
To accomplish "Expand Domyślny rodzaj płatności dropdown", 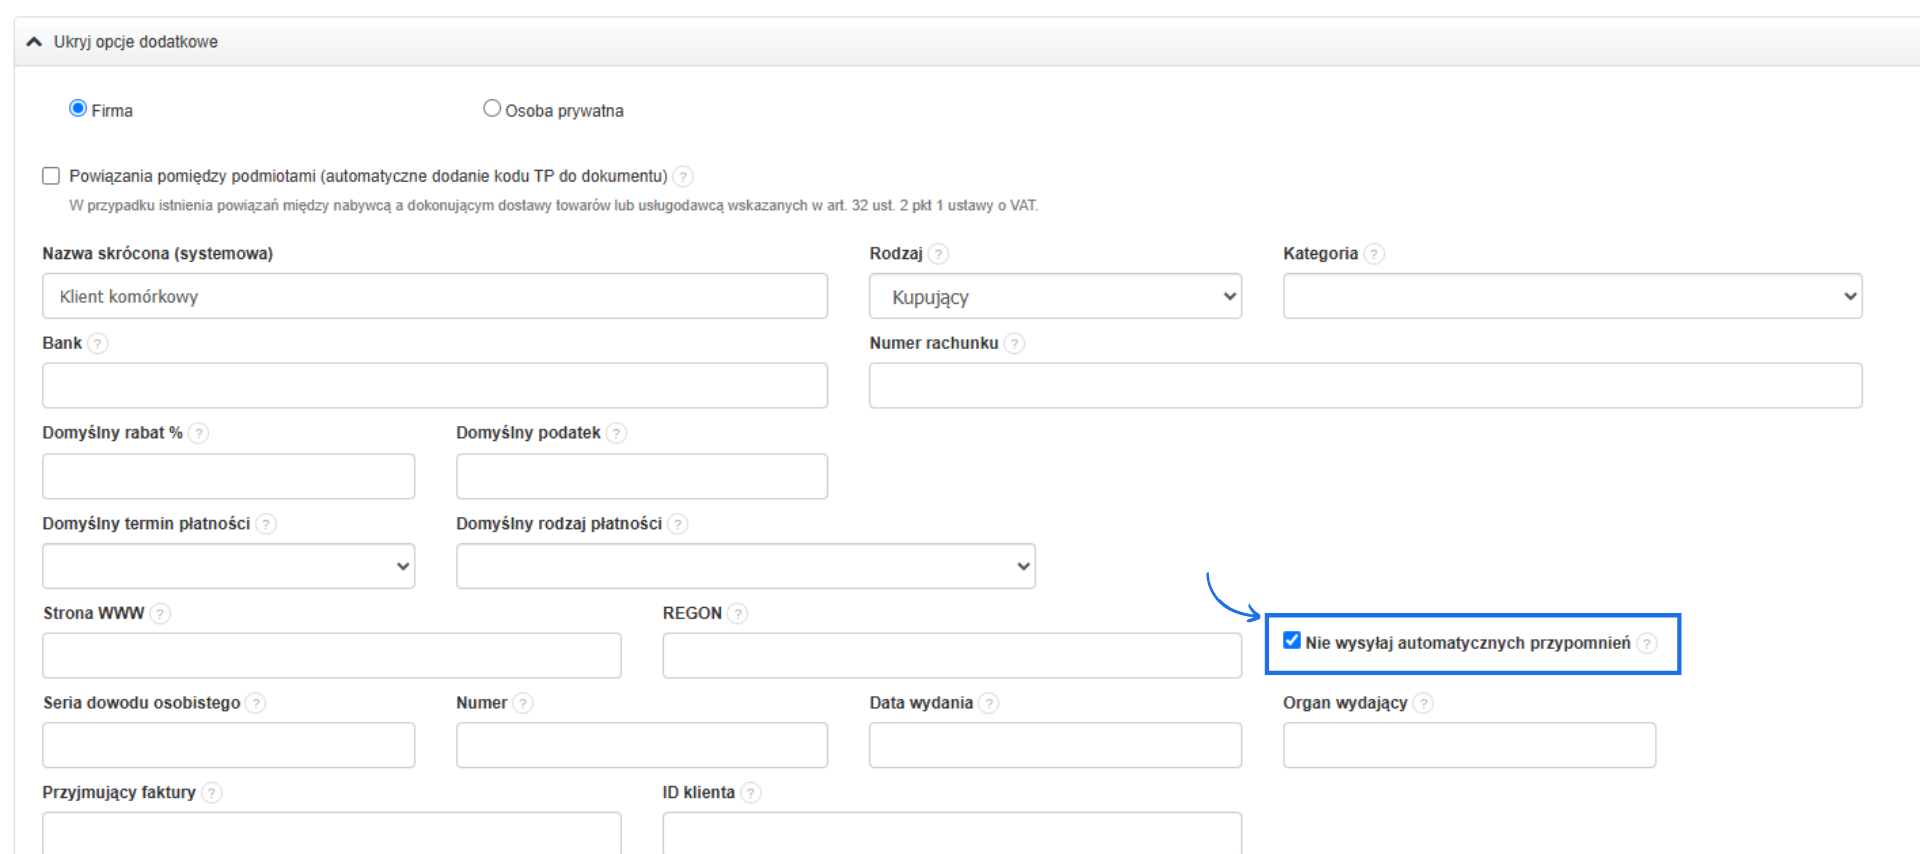I will [745, 566].
